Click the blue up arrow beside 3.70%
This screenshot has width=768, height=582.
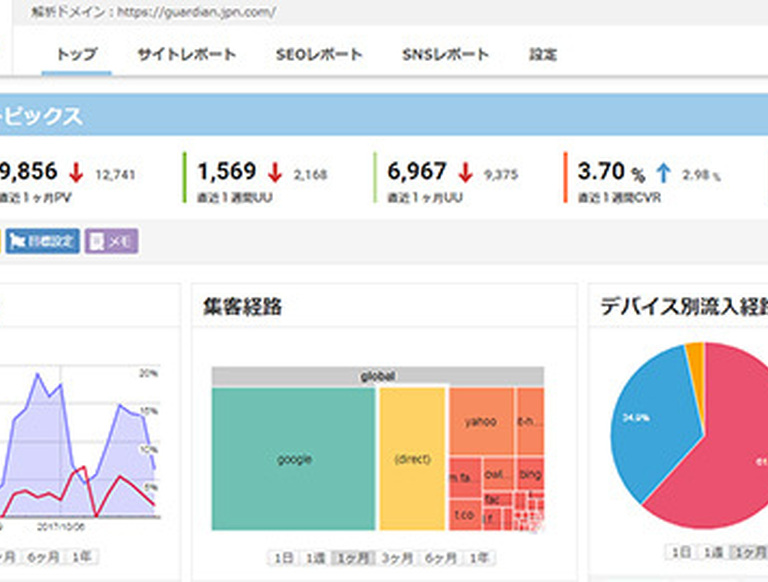663,172
